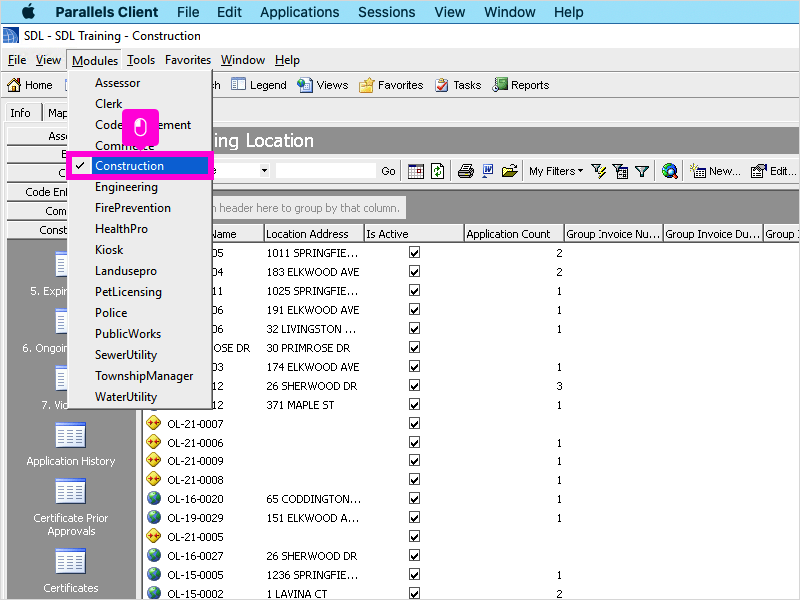Click globe icon beside OL-19-0029
The image size is (800, 600).
pyautogui.click(x=154, y=517)
